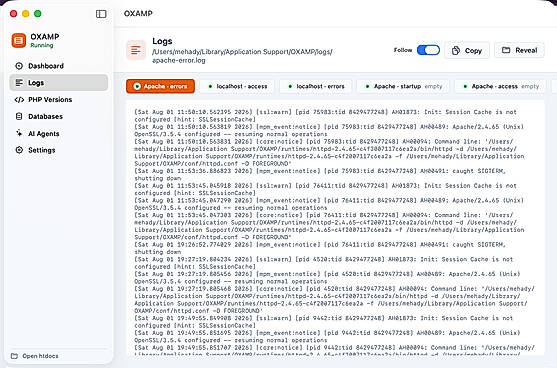Click the Apache - errors tab play icon
Image resolution: width=557 pixels, height=368 pixels.
[x=137, y=86]
